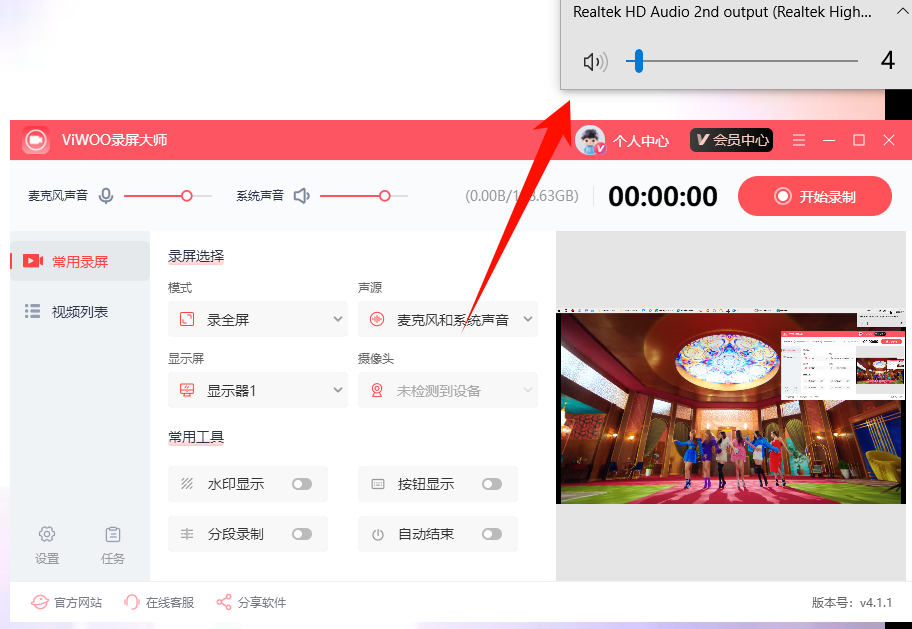
Task: Toggle the 水印显示 switch
Action: pos(302,484)
